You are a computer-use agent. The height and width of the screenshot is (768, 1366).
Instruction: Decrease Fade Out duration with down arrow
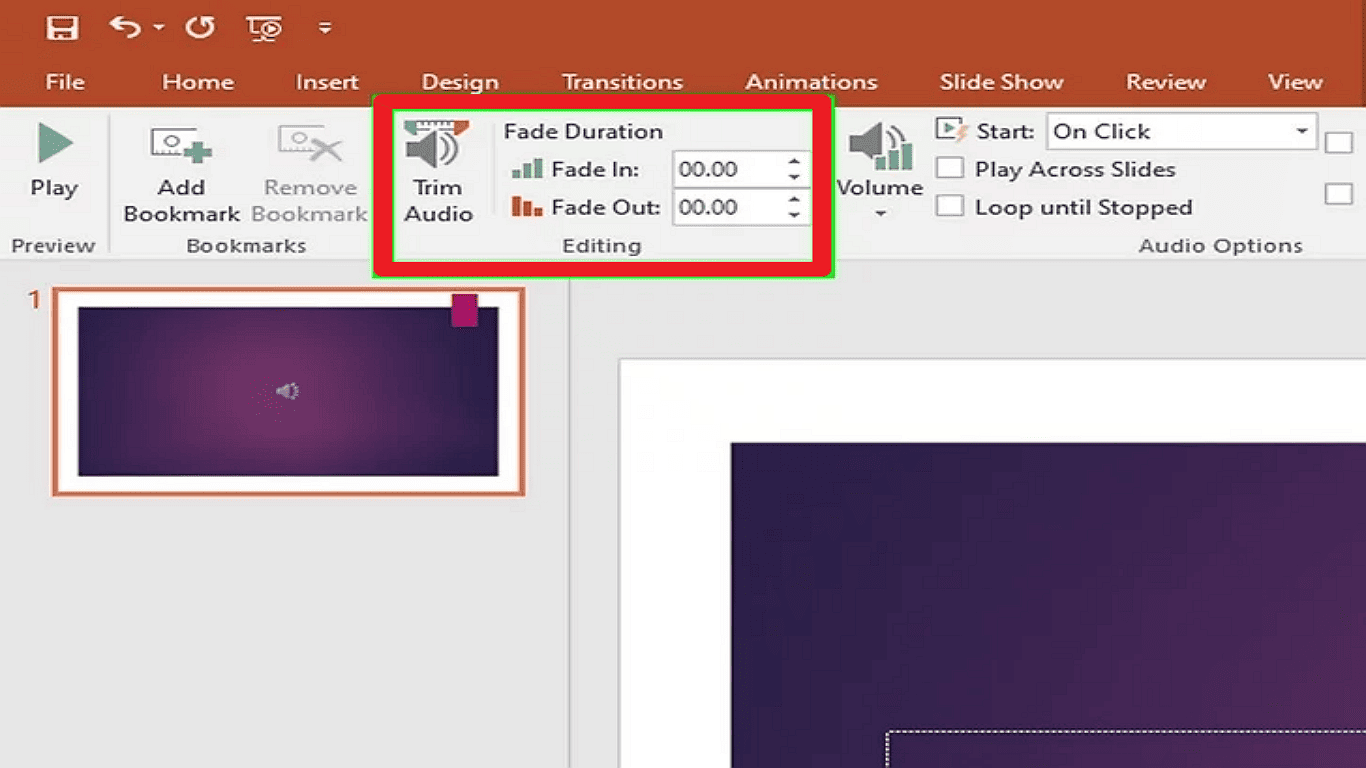pyautogui.click(x=794, y=216)
